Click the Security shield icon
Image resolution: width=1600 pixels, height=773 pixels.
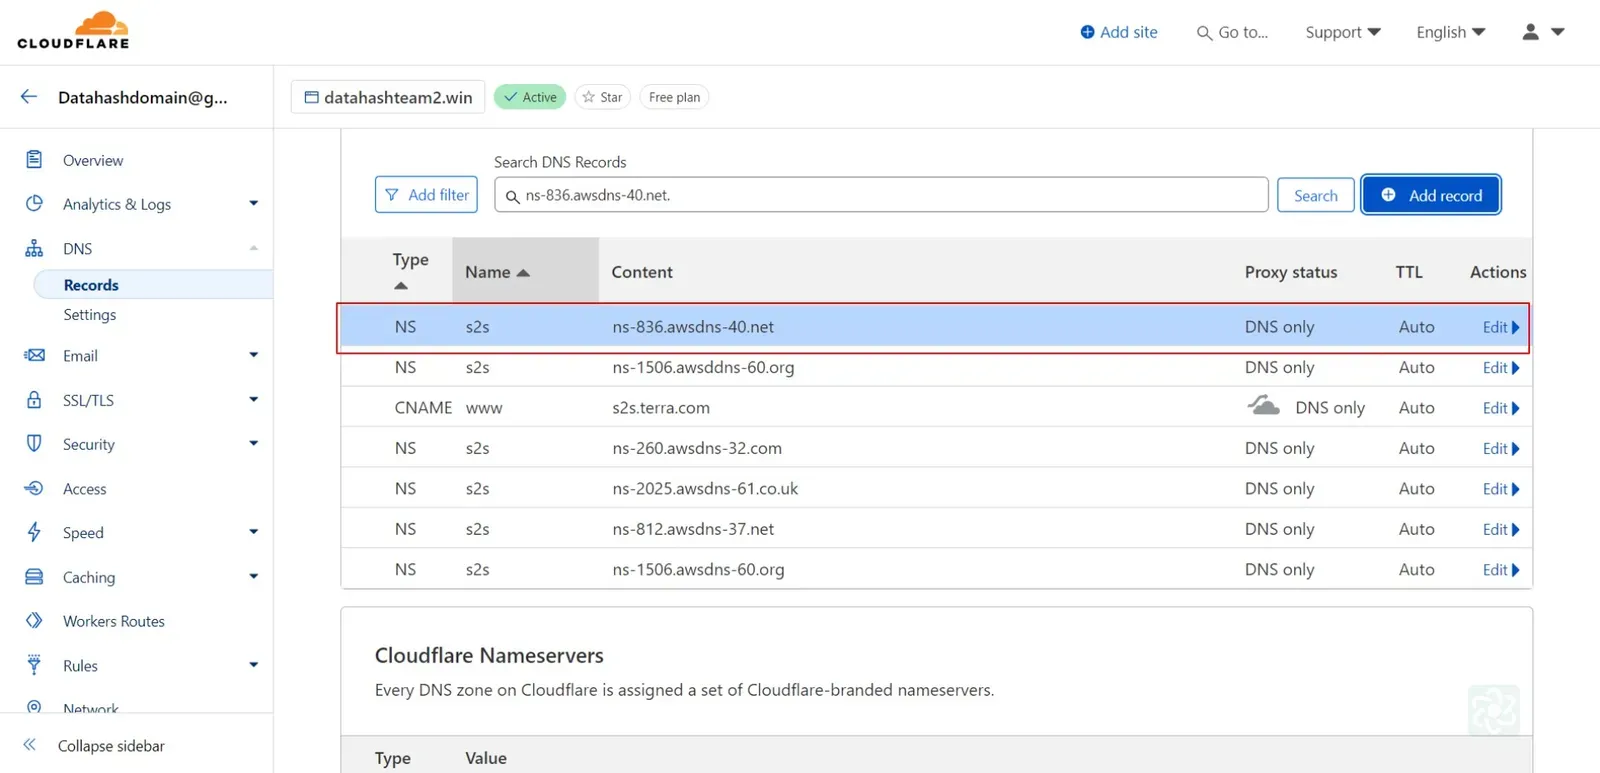[x=34, y=443]
